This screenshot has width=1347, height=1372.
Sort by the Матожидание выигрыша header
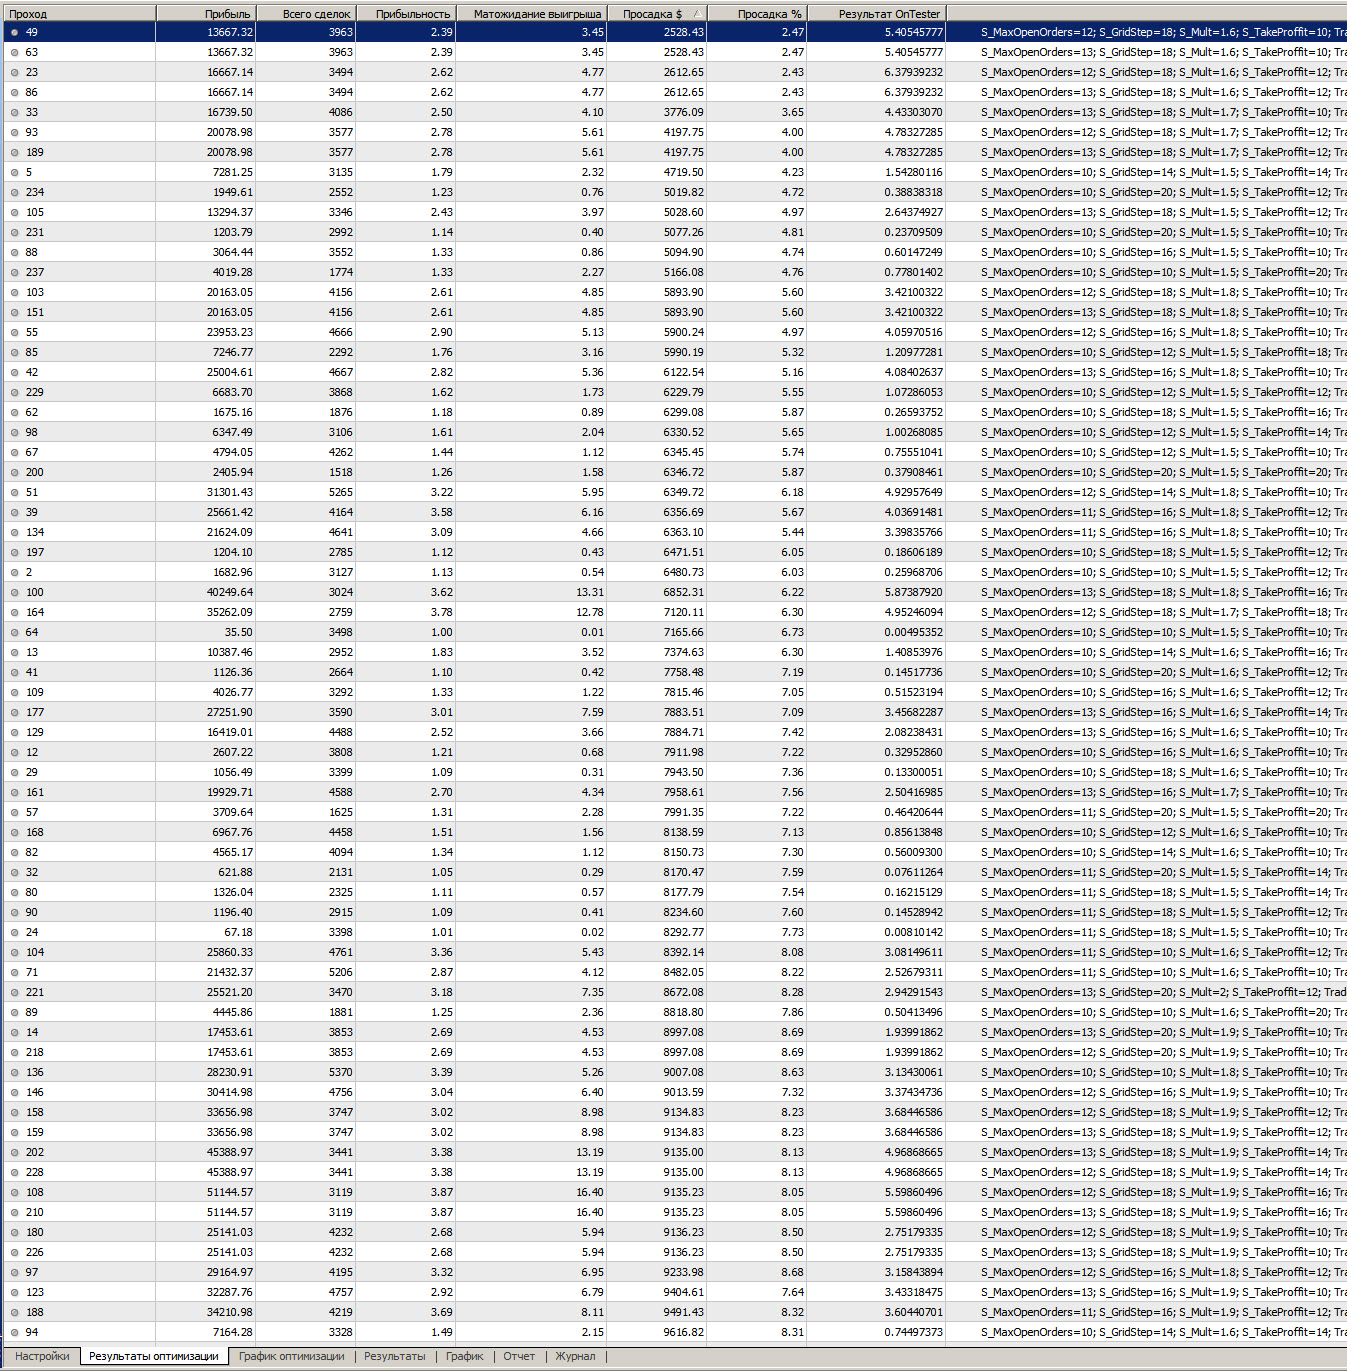532,13
